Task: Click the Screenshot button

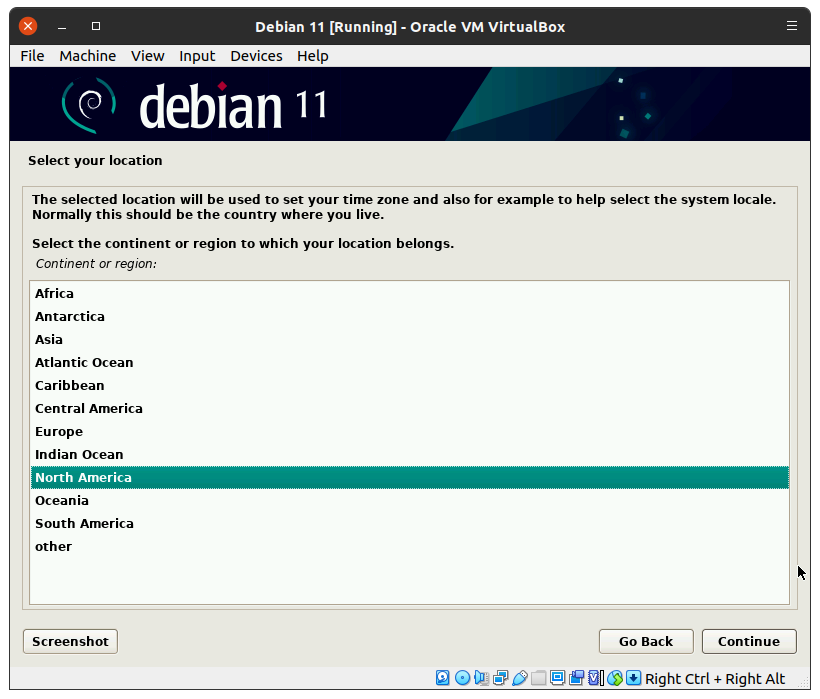Action: [x=70, y=641]
